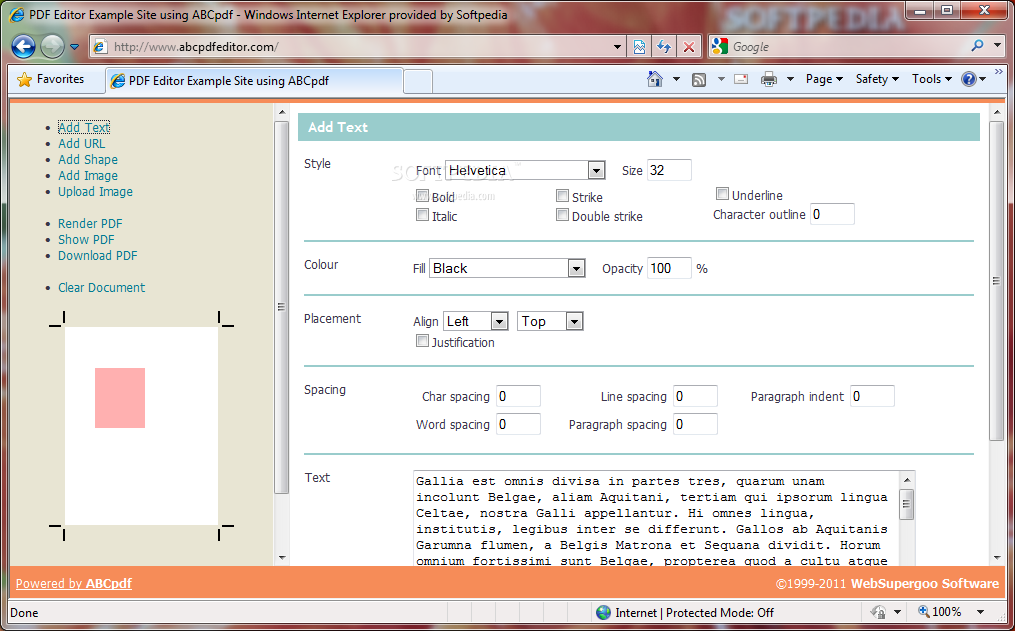Viewport: 1015px width, 631px height.
Task: Open the Add Shape link
Action: coord(88,159)
